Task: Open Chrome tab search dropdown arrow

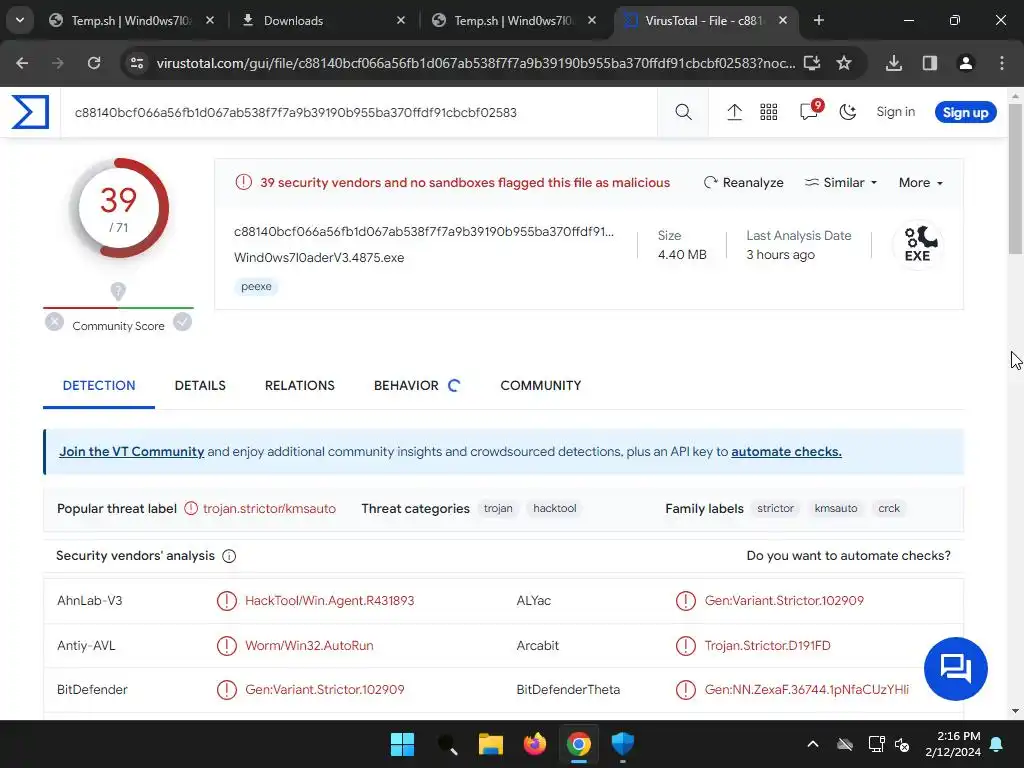Action: point(20,20)
